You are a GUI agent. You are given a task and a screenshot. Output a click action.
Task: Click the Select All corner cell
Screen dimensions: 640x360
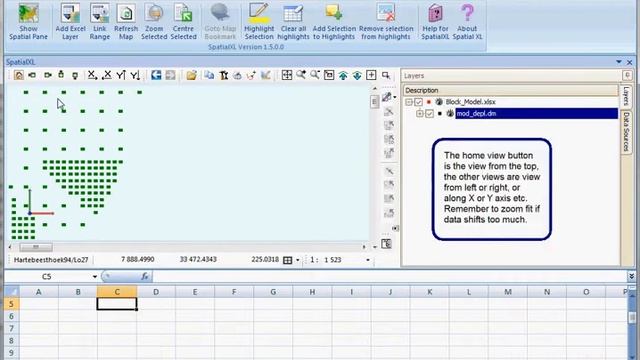click(11, 292)
